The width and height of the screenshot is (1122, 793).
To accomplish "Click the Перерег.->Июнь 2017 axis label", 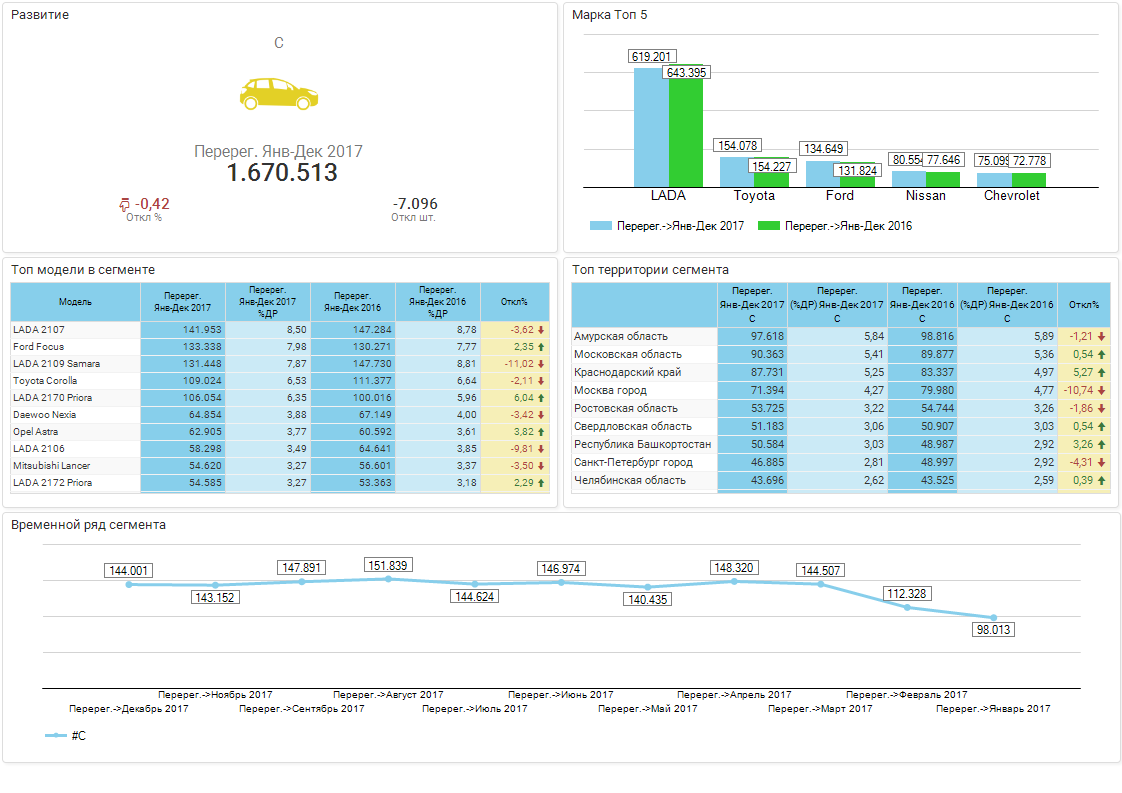I will pos(561,694).
